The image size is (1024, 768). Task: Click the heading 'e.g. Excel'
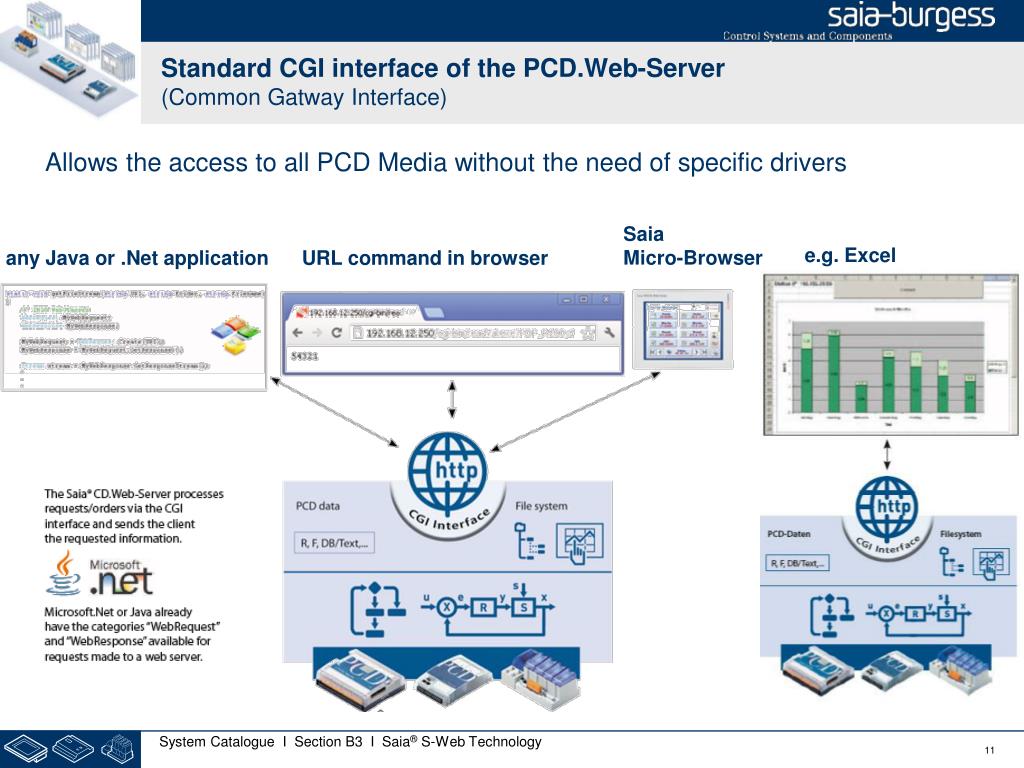click(850, 255)
